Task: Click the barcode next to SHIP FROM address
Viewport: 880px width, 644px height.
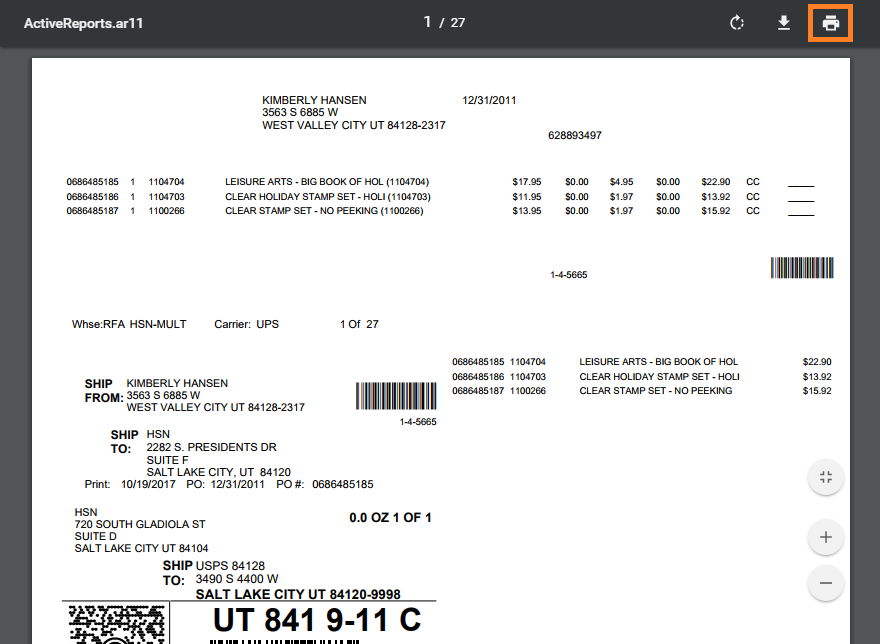Action: point(396,396)
